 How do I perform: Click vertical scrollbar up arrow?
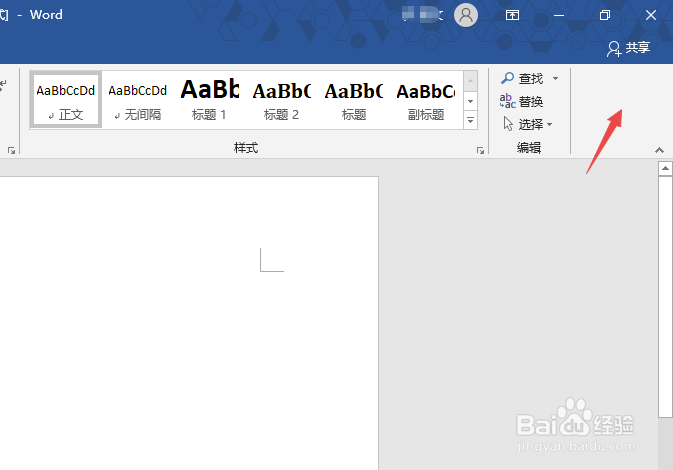[665, 168]
